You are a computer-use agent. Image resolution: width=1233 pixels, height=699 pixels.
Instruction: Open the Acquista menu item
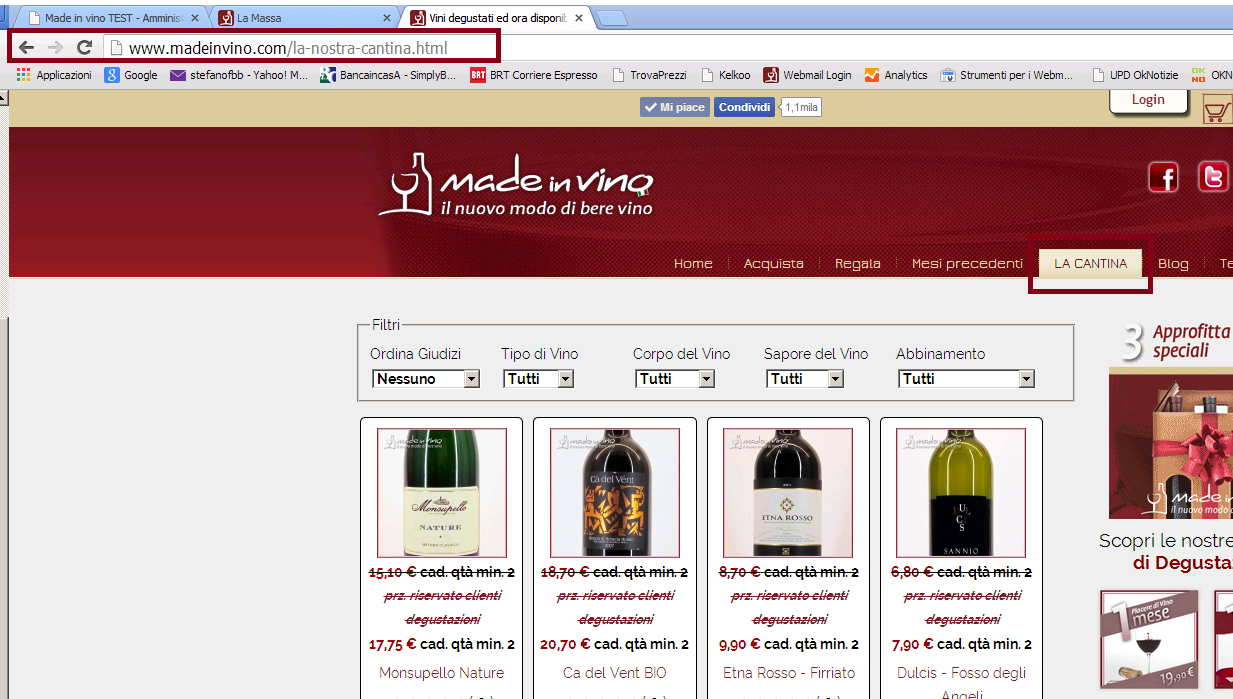click(773, 264)
